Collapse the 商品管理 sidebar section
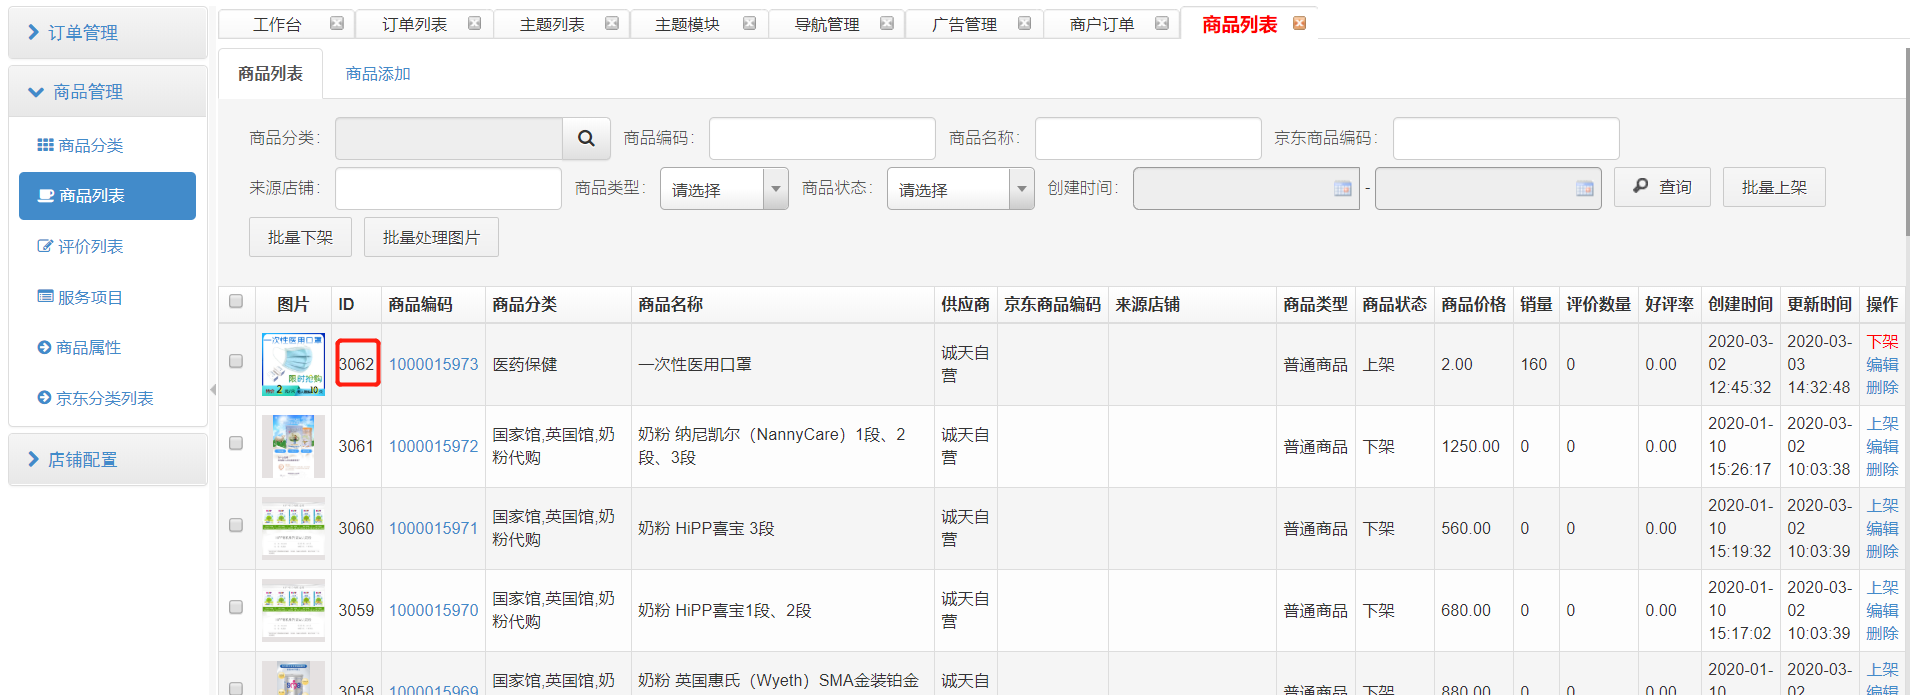Viewport: 1910px width, 695px height. click(x=107, y=92)
